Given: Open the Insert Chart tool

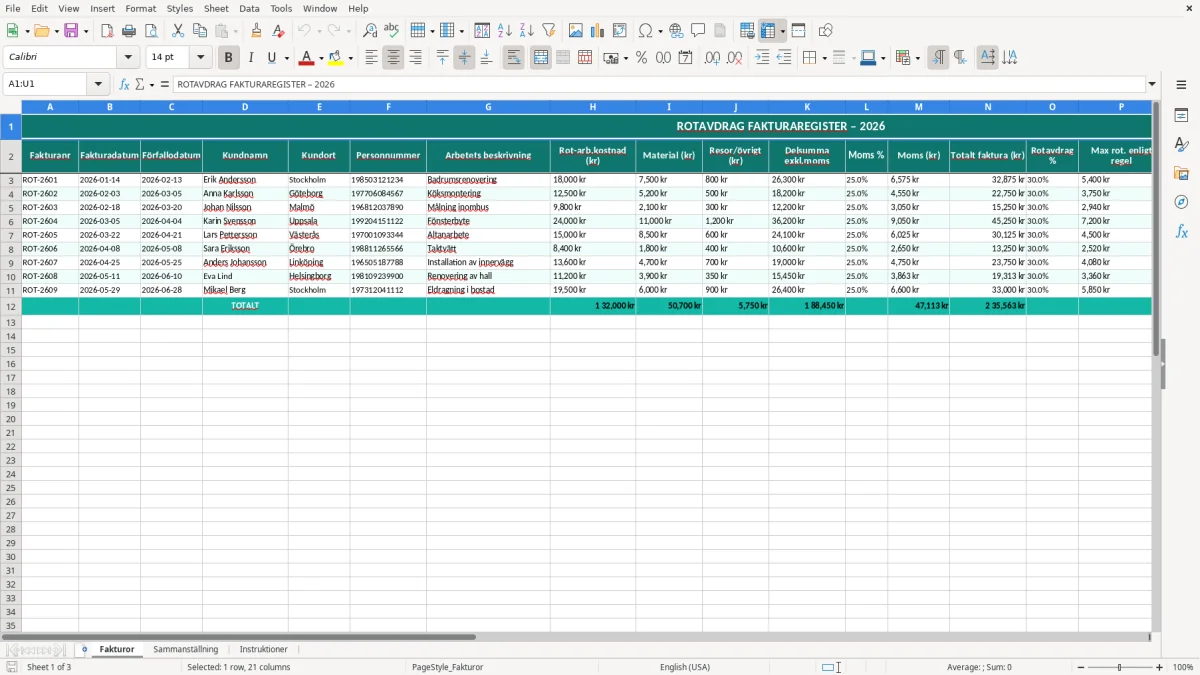Looking at the screenshot, I should (x=597, y=31).
